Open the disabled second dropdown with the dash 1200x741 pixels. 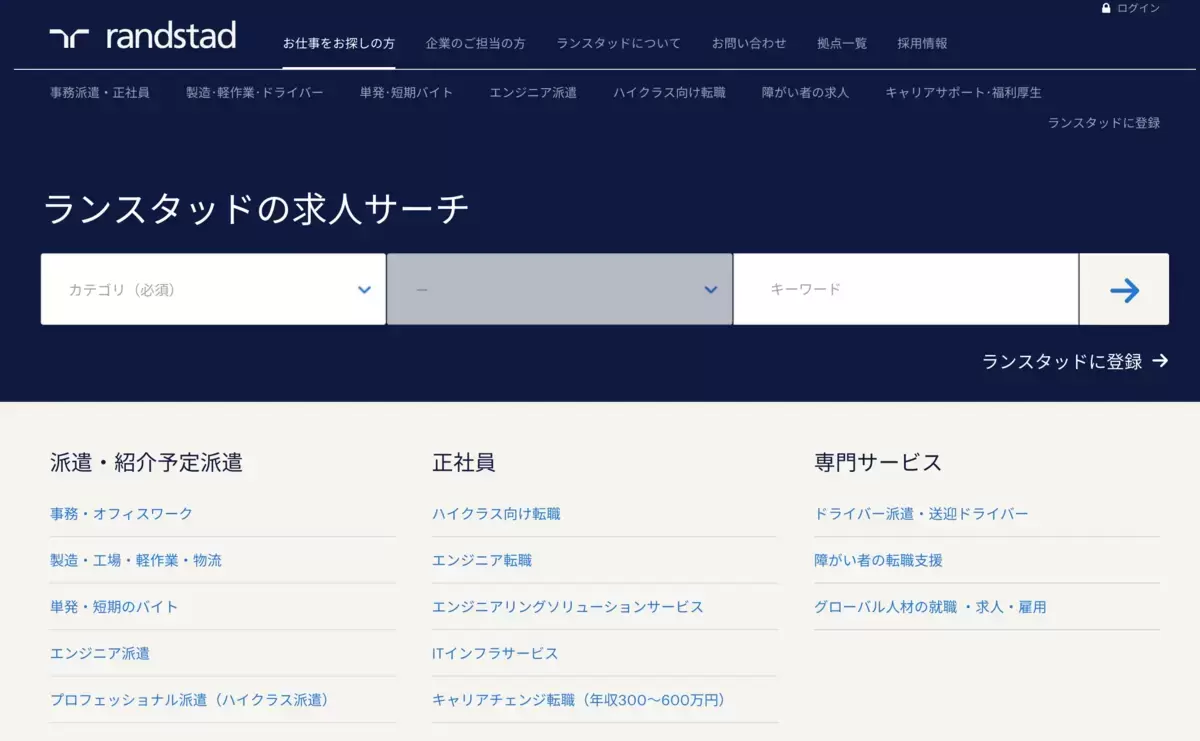click(x=559, y=290)
